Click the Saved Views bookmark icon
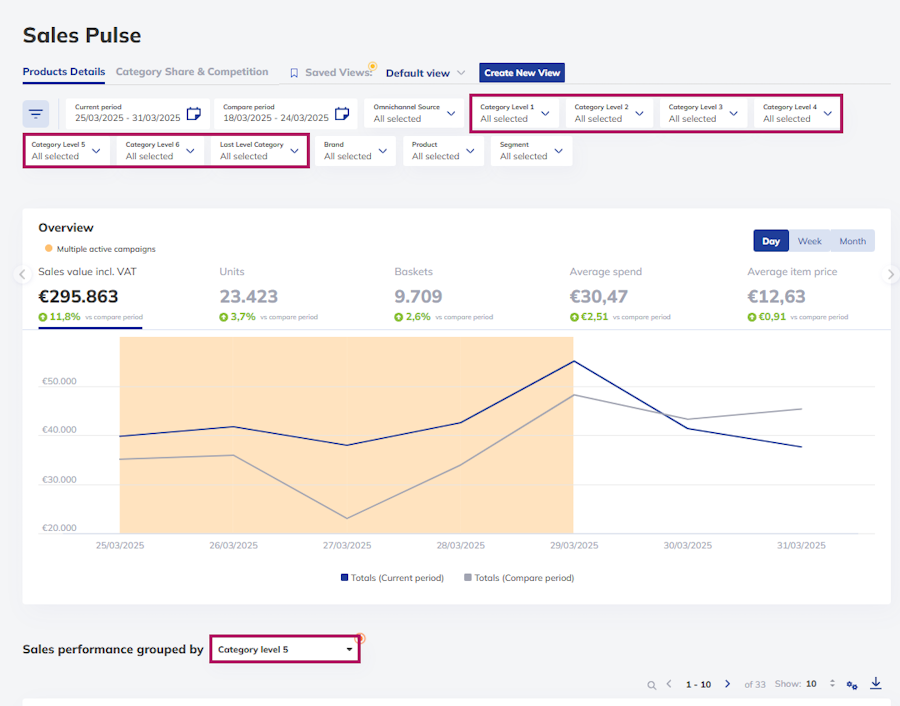Image resolution: width=900 pixels, height=706 pixels. [x=294, y=73]
